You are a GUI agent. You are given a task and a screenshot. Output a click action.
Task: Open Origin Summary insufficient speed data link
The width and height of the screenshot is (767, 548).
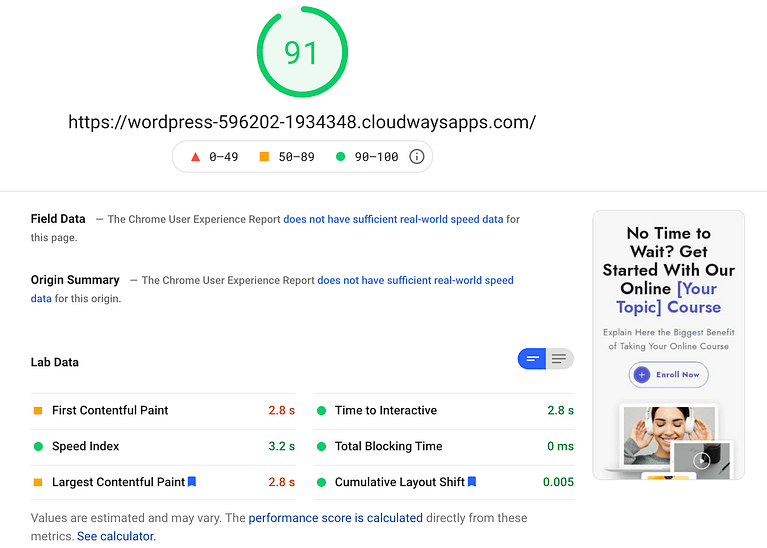coord(415,281)
